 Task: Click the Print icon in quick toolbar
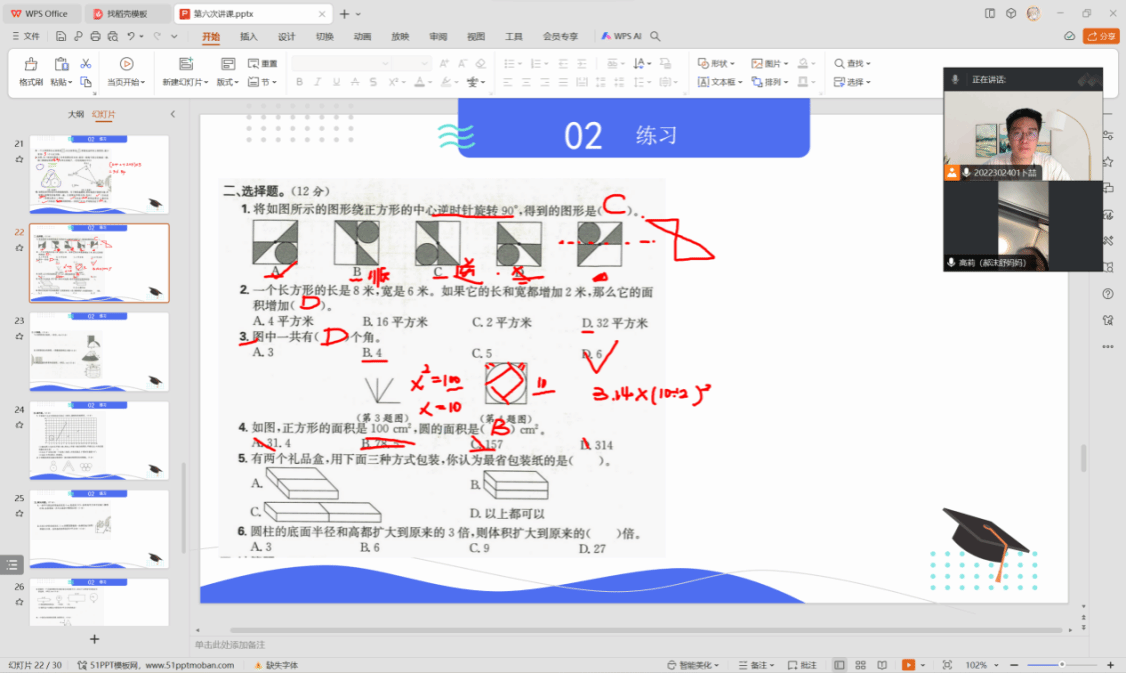95,36
